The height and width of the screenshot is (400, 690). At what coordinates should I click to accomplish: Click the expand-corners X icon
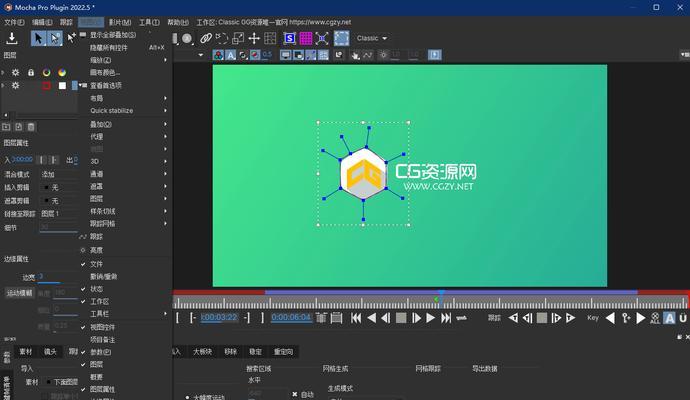coord(322,38)
